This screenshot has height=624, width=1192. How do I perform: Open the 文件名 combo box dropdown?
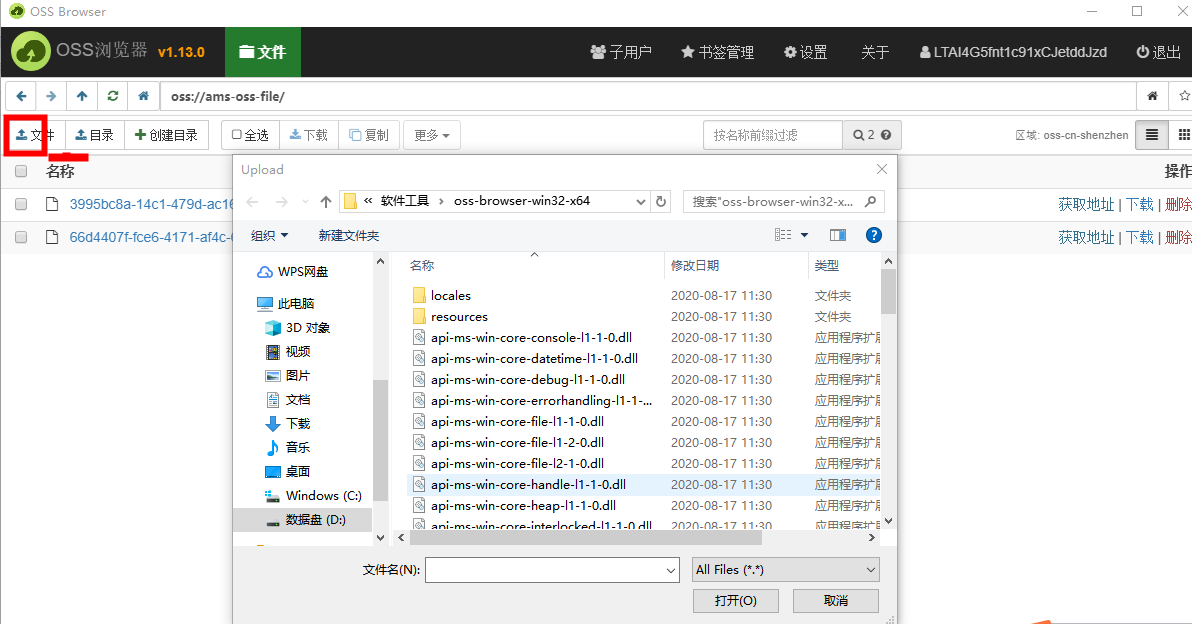click(670, 570)
